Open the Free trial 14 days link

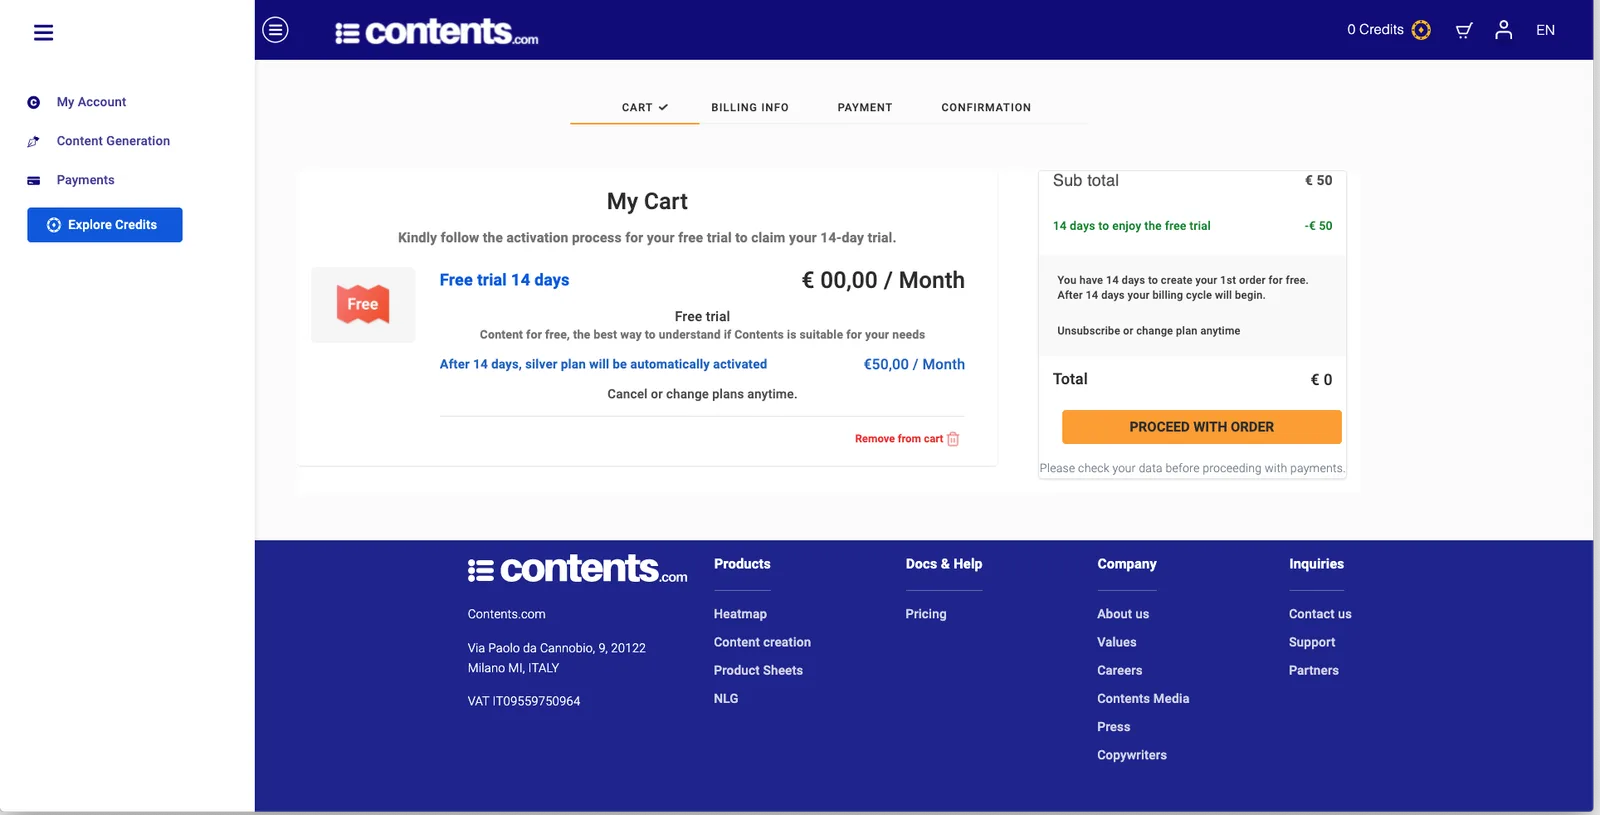(504, 280)
